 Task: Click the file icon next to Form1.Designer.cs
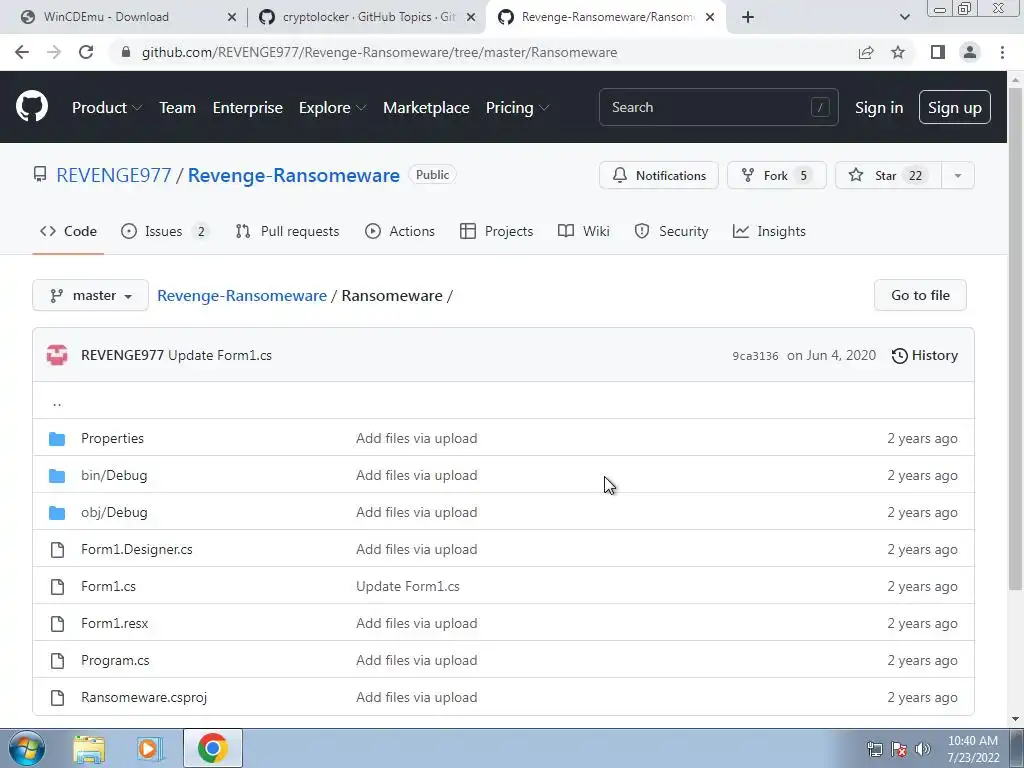[x=57, y=549]
